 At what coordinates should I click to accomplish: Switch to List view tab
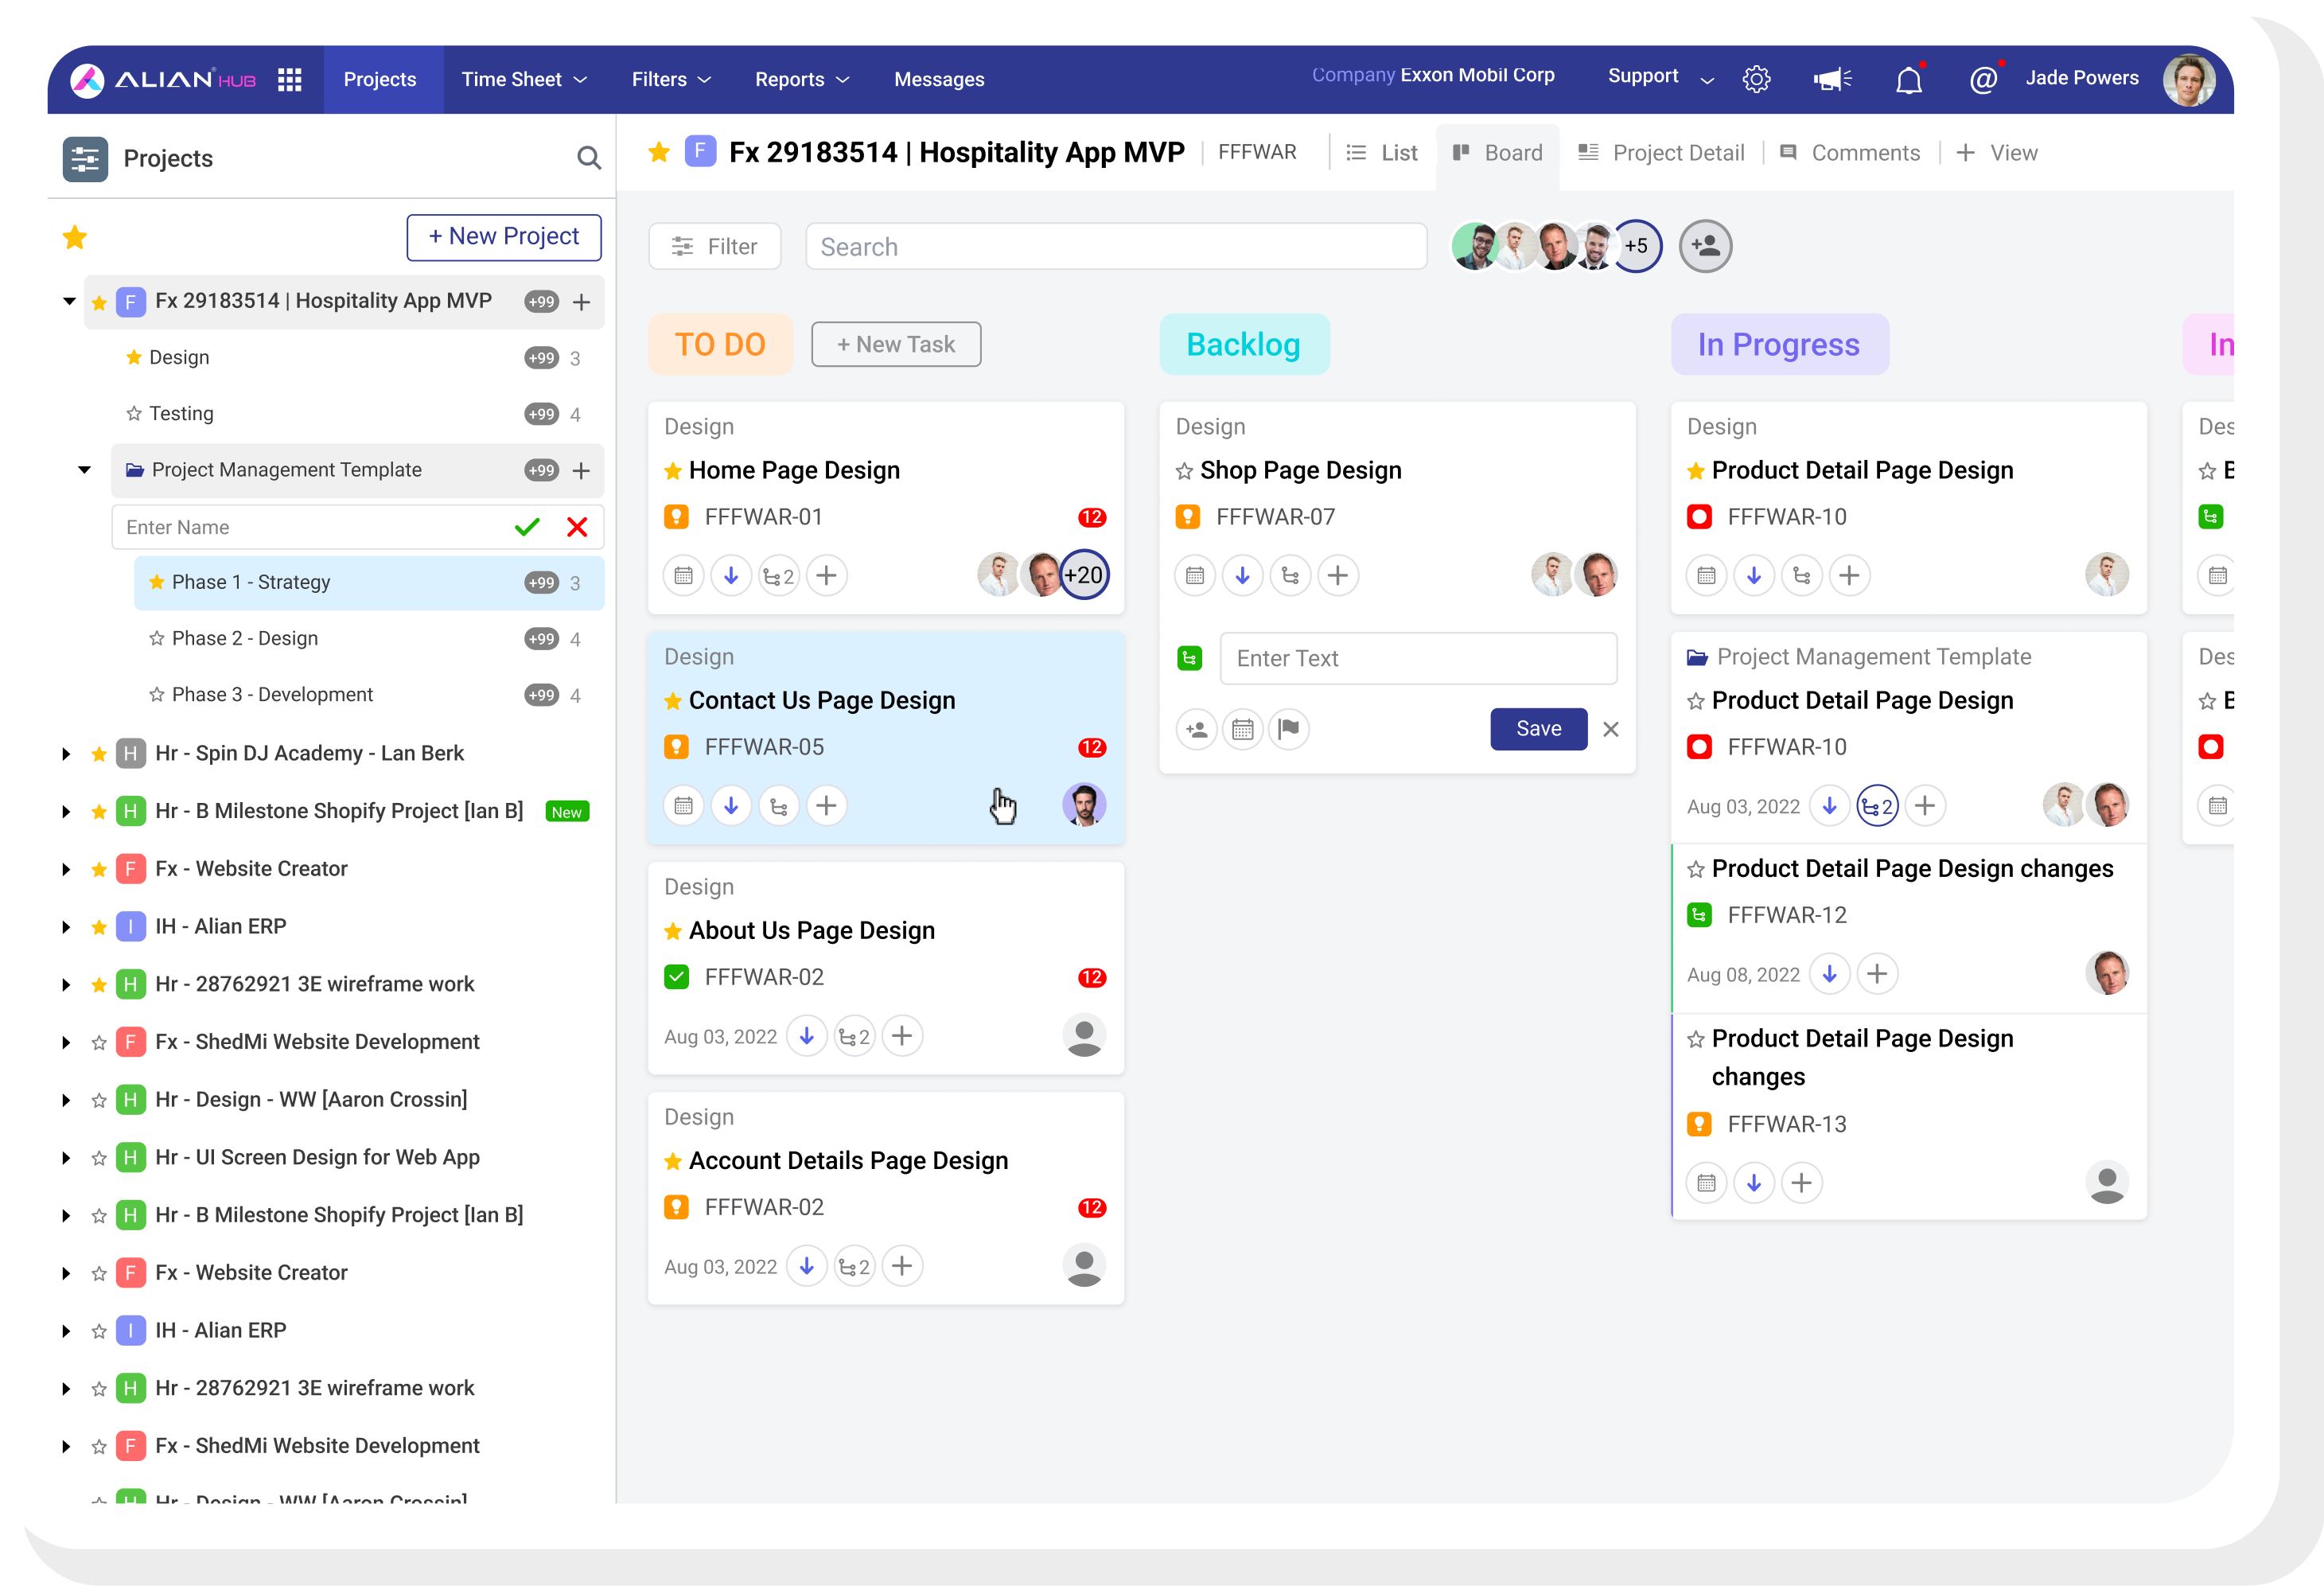(1382, 153)
